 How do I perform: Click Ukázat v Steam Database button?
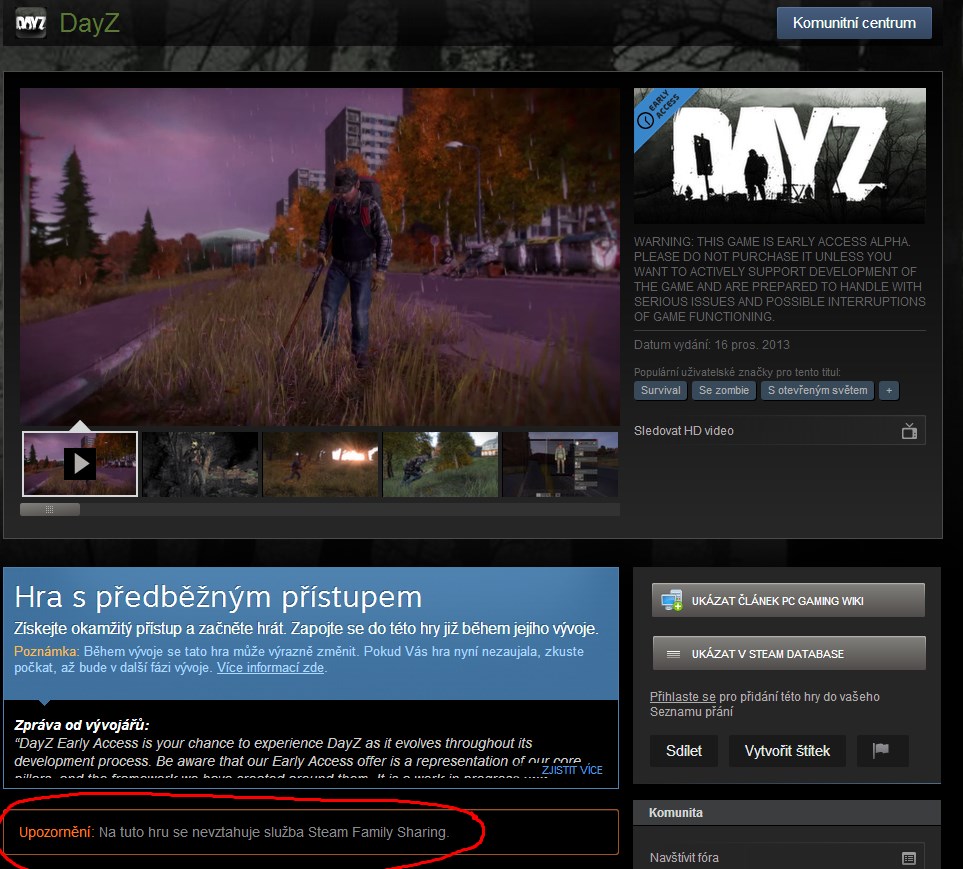[788, 653]
